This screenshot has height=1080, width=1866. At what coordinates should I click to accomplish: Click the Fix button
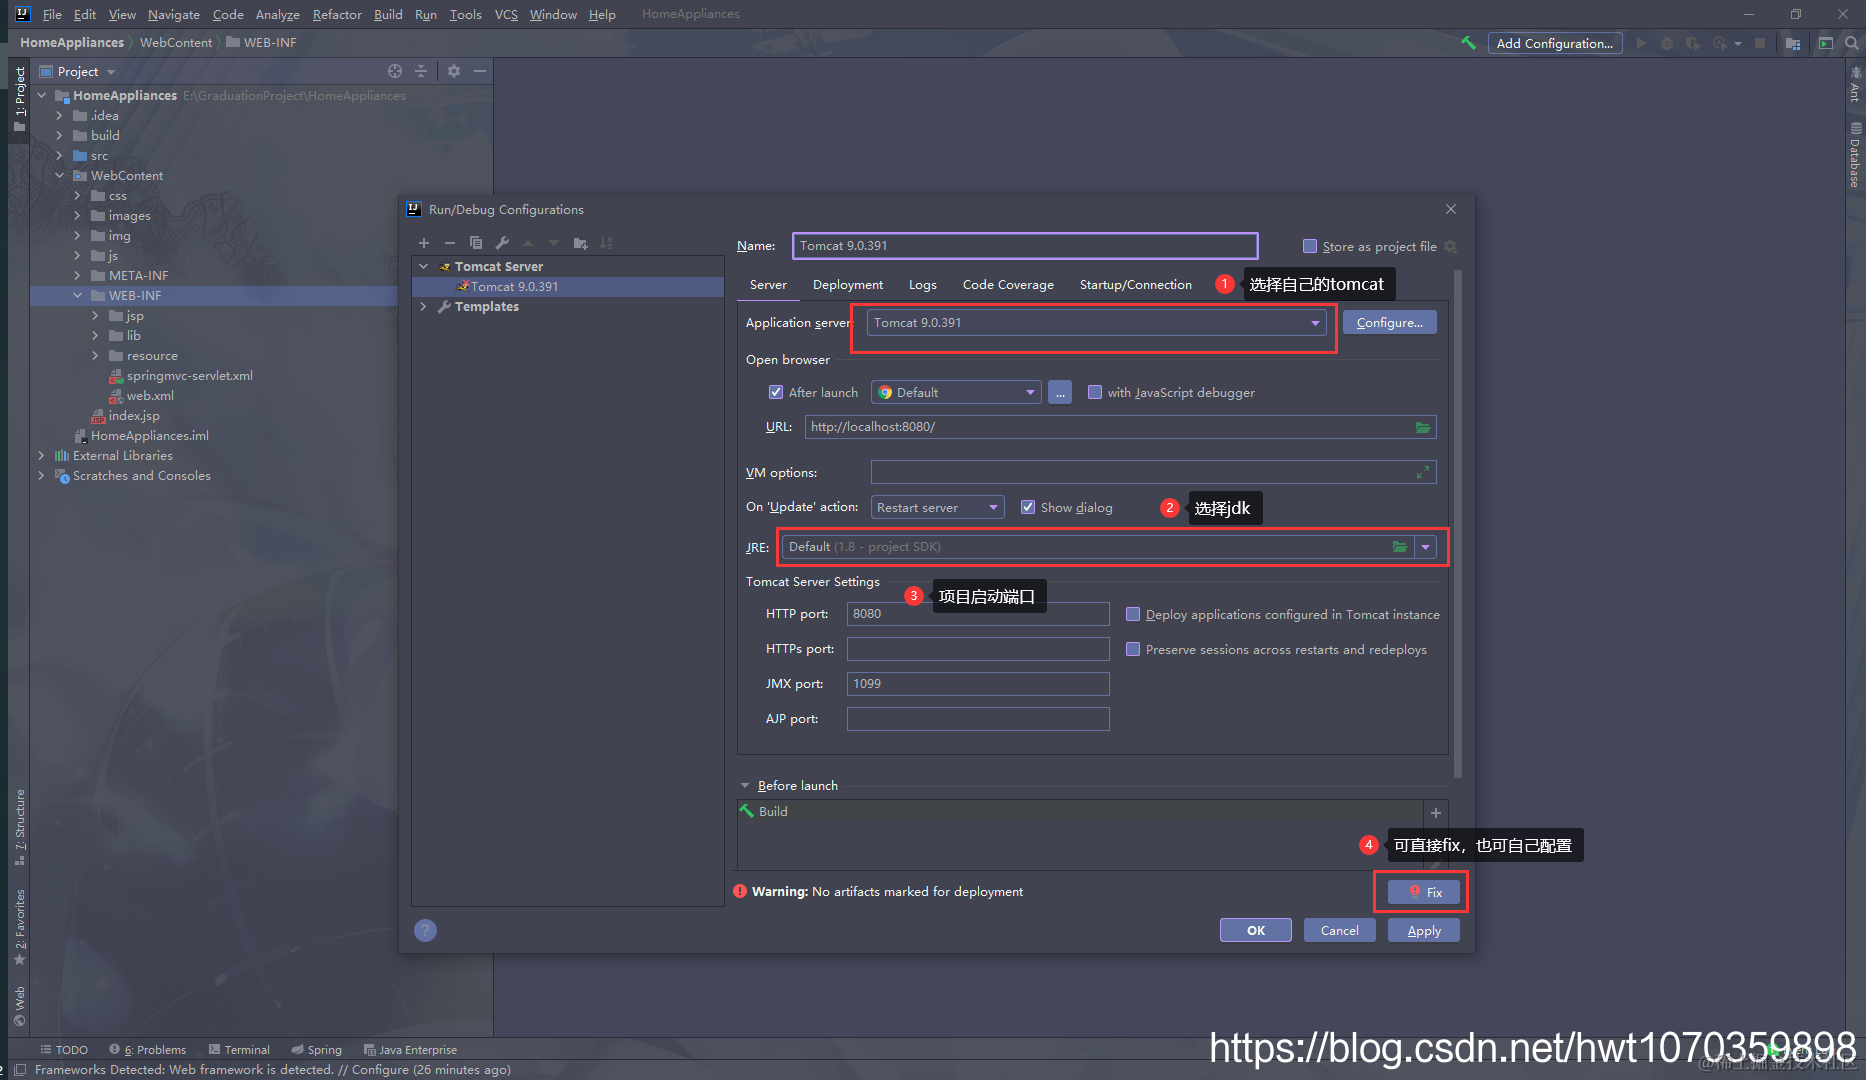click(1425, 892)
